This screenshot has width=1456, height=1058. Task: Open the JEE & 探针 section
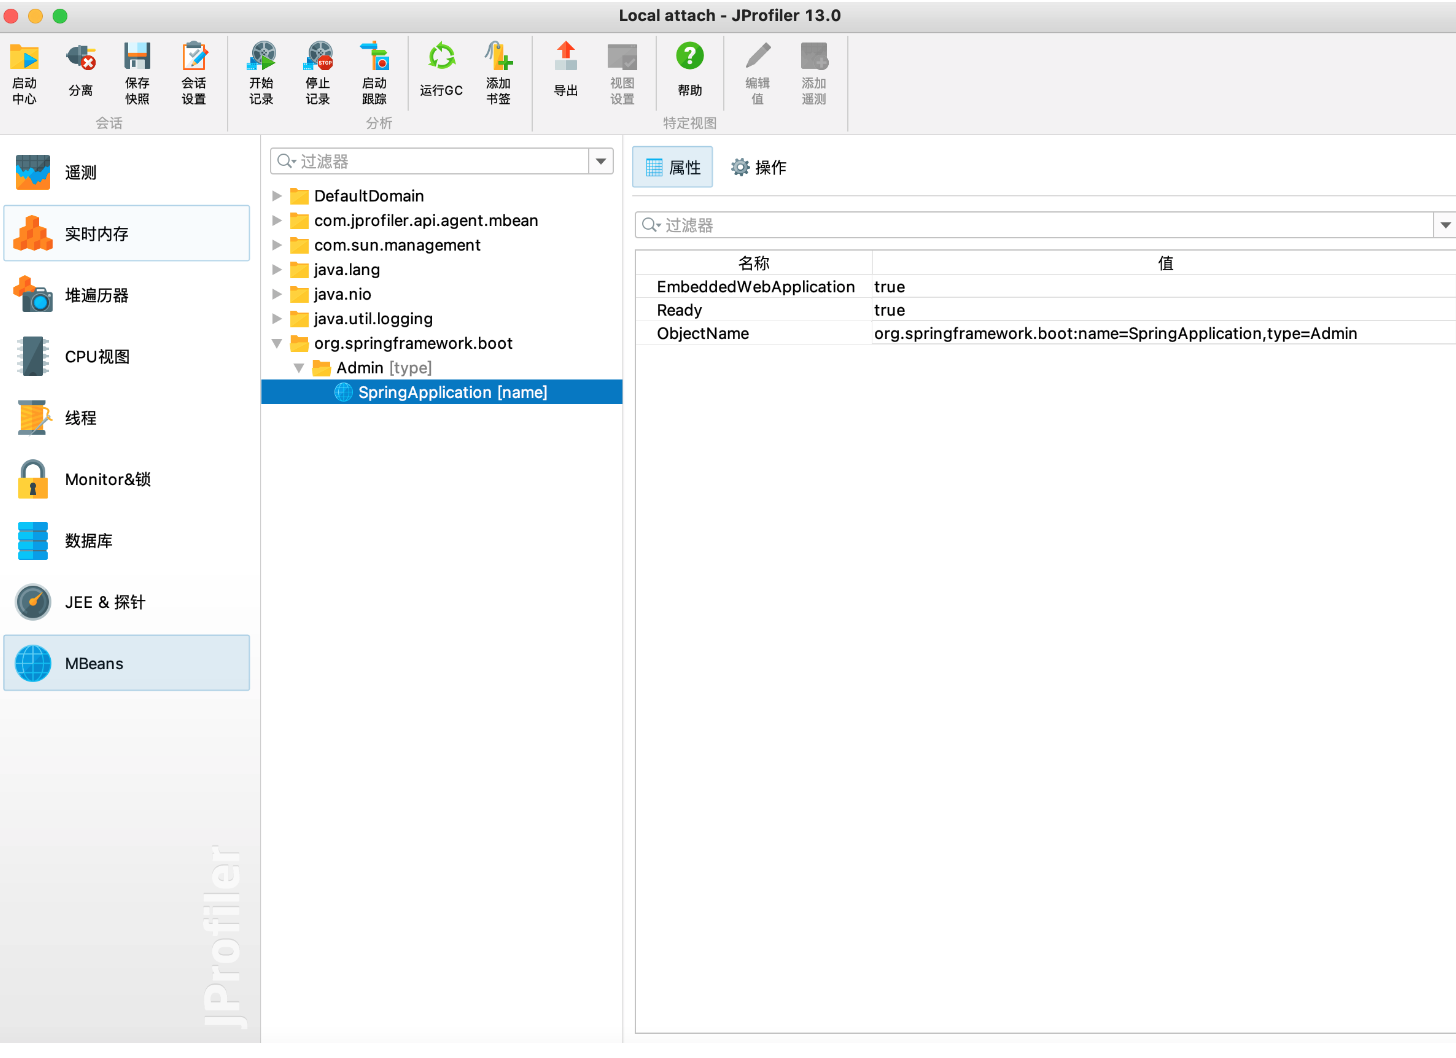pyautogui.click(x=127, y=602)
